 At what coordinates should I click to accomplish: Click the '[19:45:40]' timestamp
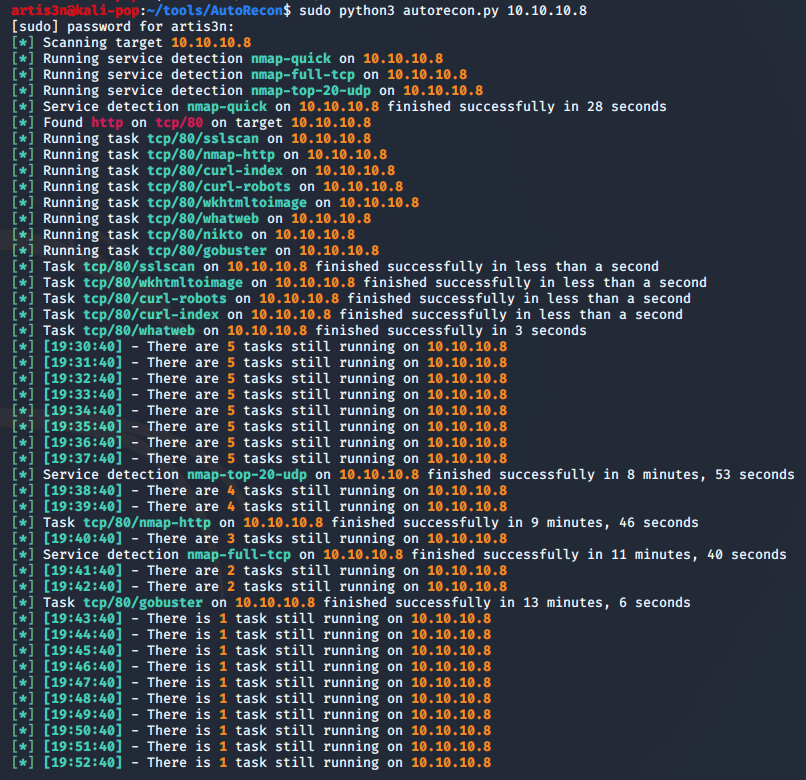point(83,650)
